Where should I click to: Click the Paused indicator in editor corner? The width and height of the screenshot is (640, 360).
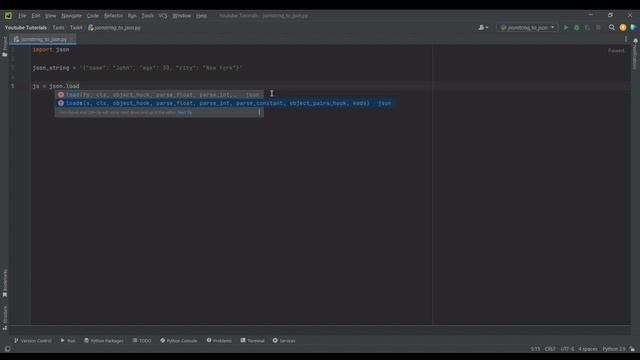[x=616, y=51]
